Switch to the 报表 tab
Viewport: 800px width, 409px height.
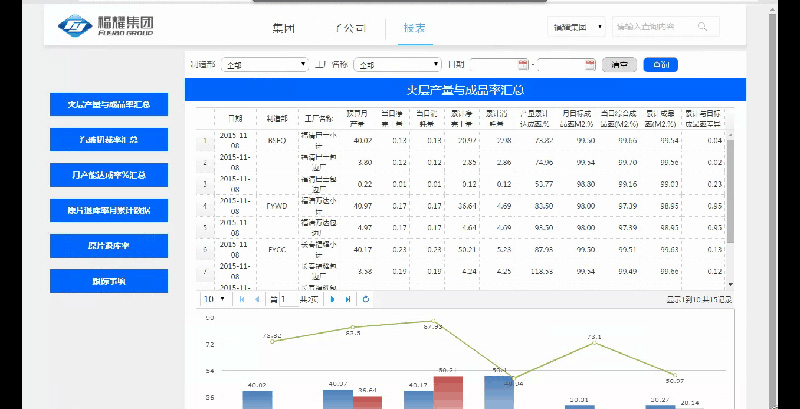click(414, 27)
